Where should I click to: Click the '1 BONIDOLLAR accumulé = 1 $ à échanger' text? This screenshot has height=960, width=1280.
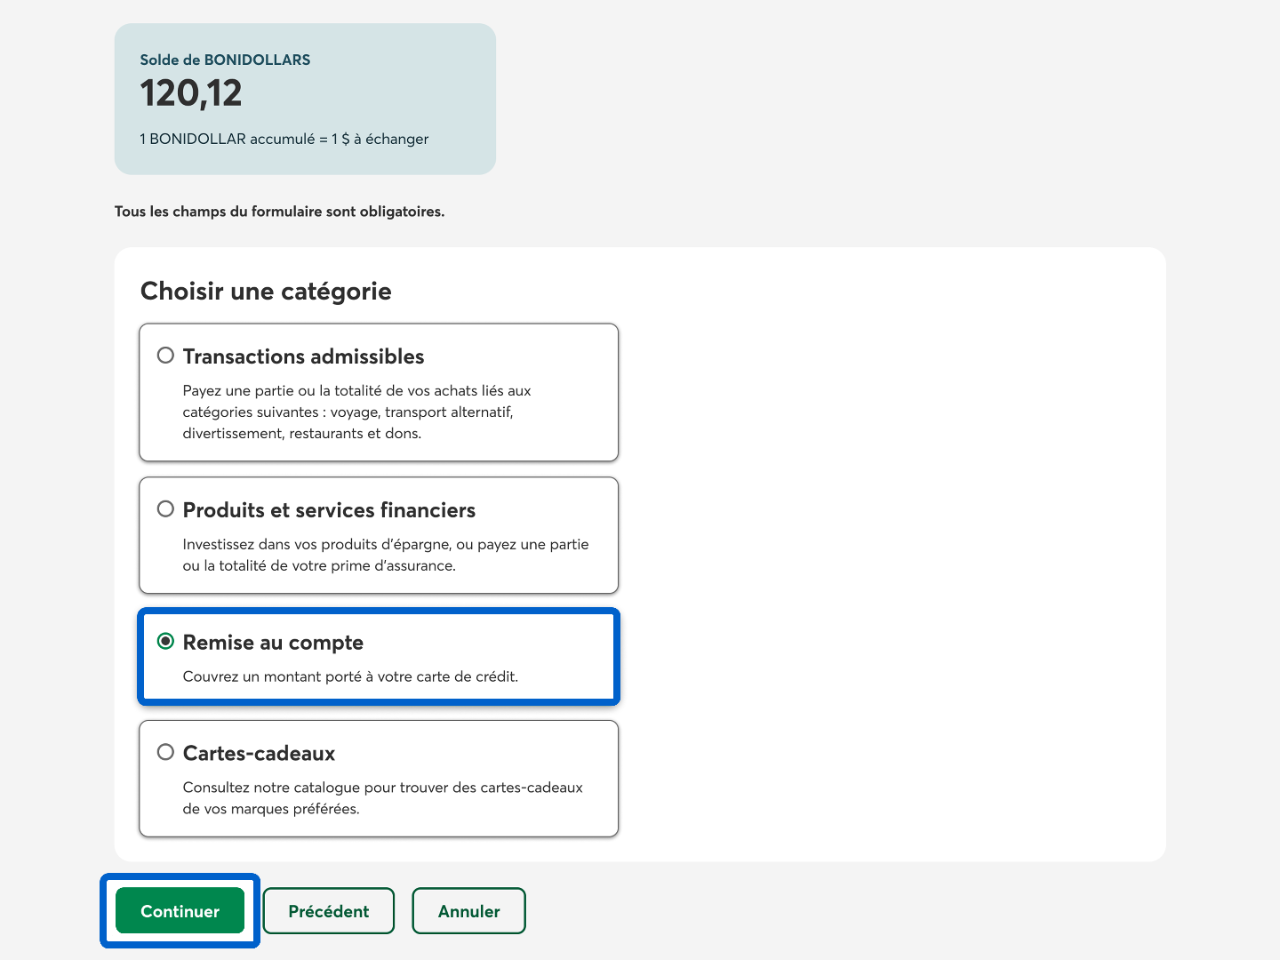tap(284, 139)
